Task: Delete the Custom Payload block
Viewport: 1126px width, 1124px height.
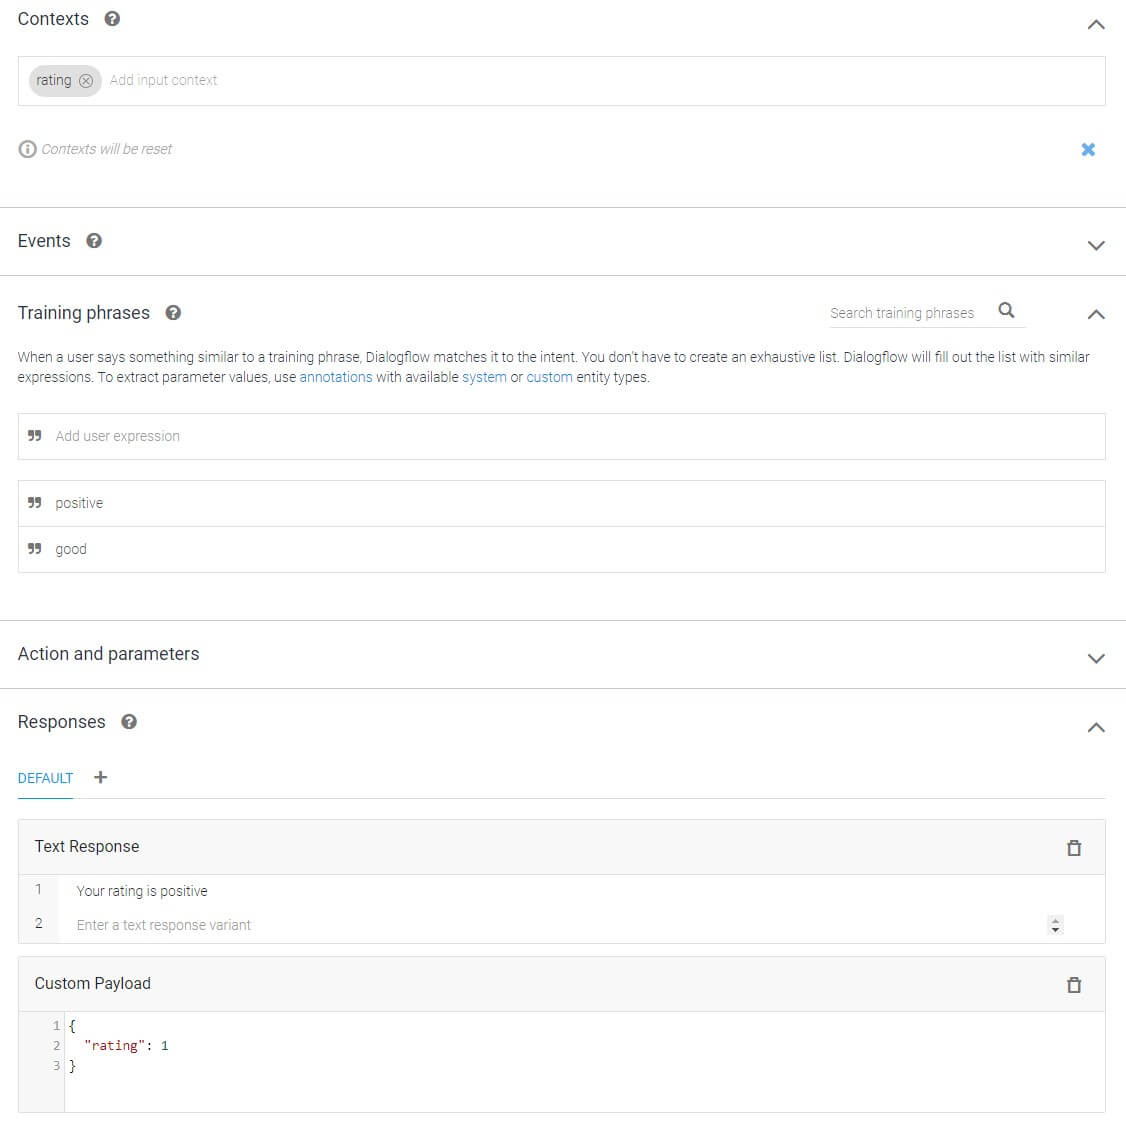Action: (1074, 985)
